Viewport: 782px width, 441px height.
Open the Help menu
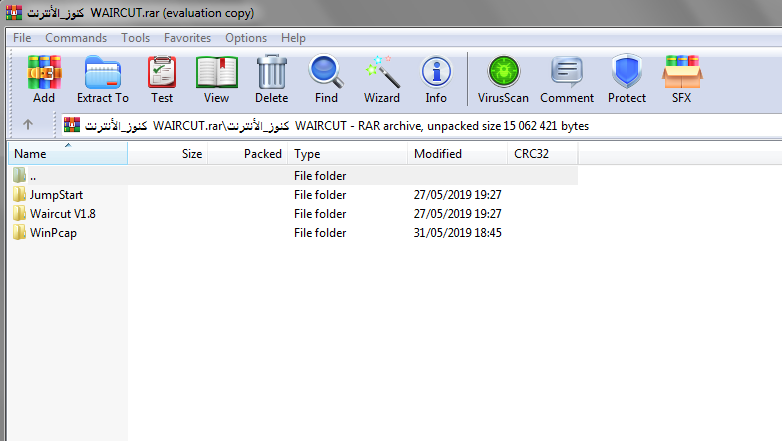tap(293, 38)
